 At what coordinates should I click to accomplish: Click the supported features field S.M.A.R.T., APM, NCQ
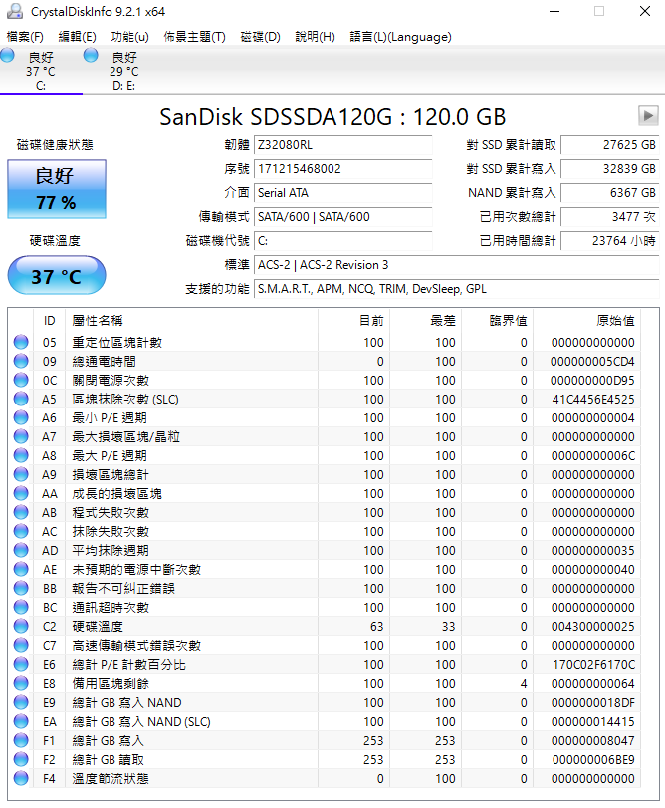coord(456,289)
